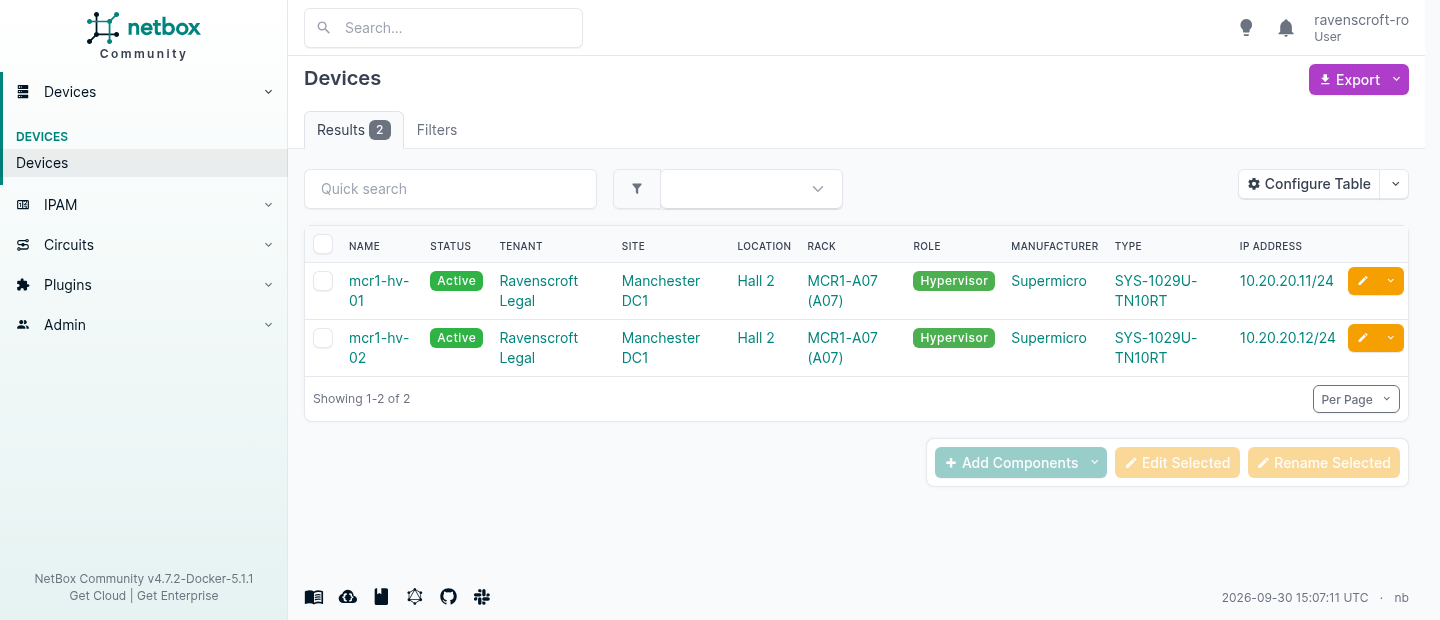
Task: Click the Quick search field
Action: point(450,189)
